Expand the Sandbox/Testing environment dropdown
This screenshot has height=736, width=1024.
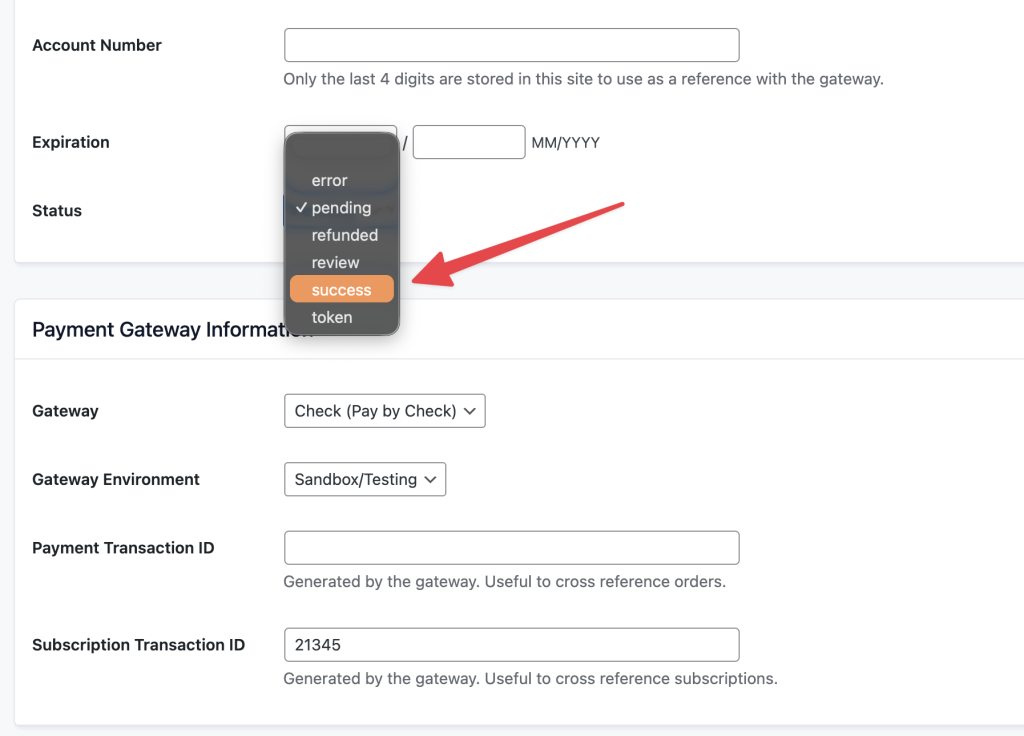pyautogui.click(x=364, y=480)
